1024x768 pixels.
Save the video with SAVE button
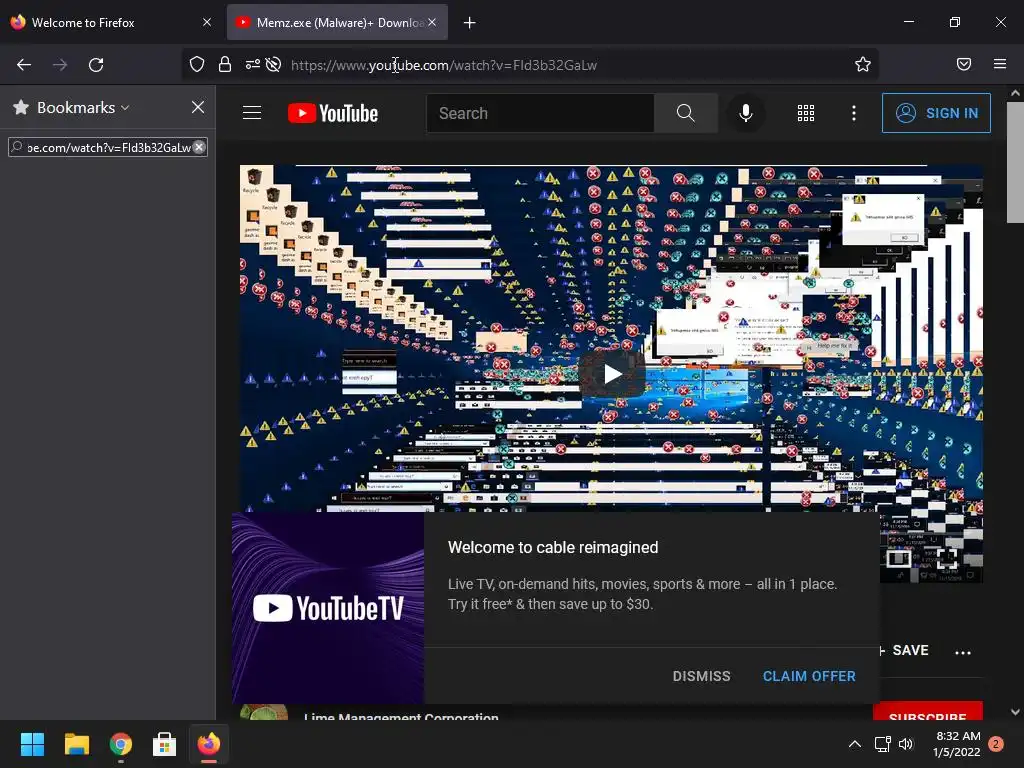[x=903, y=650]
